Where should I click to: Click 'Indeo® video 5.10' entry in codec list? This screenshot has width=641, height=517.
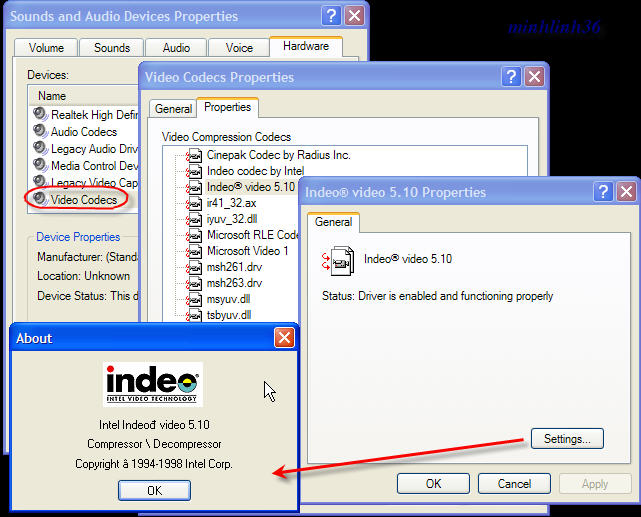coord(251,187)
